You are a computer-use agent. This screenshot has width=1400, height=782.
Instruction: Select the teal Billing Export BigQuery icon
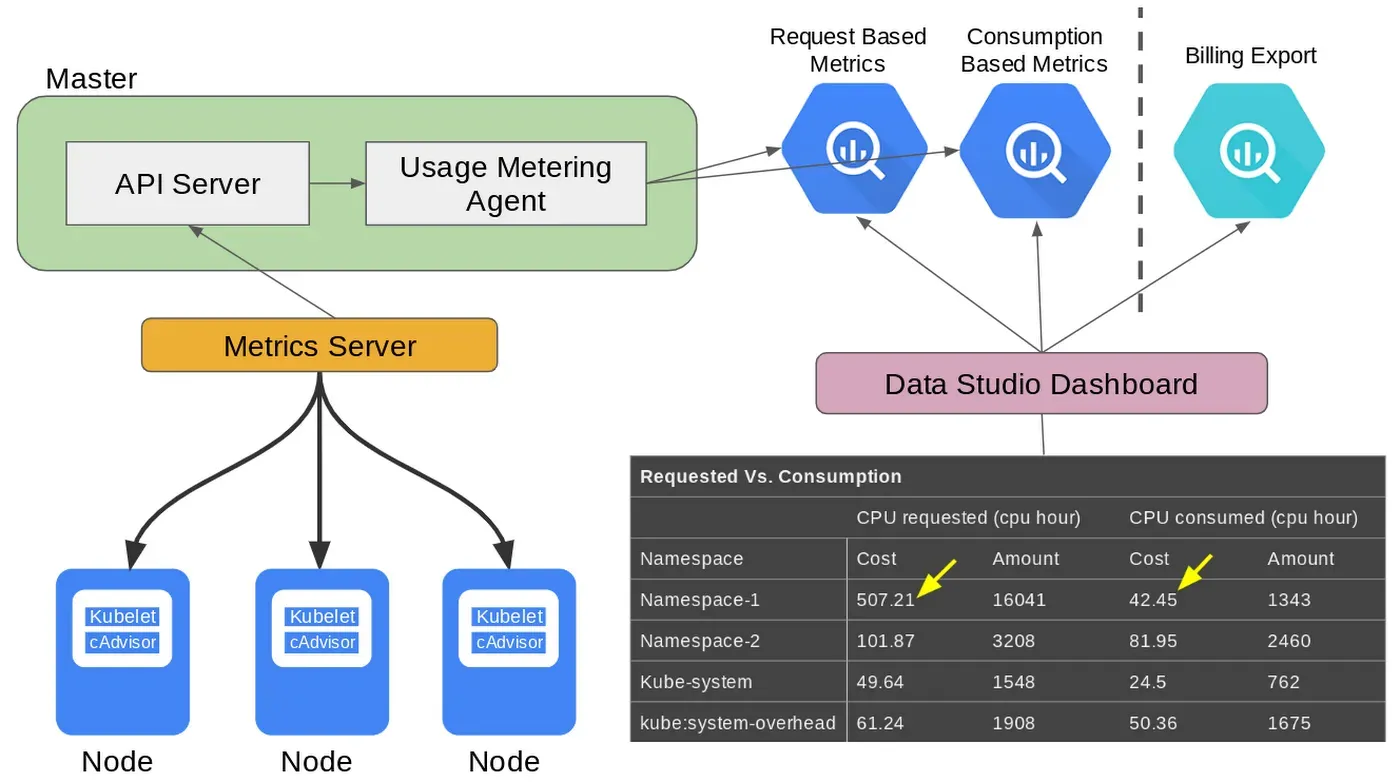coord(1249,150)
